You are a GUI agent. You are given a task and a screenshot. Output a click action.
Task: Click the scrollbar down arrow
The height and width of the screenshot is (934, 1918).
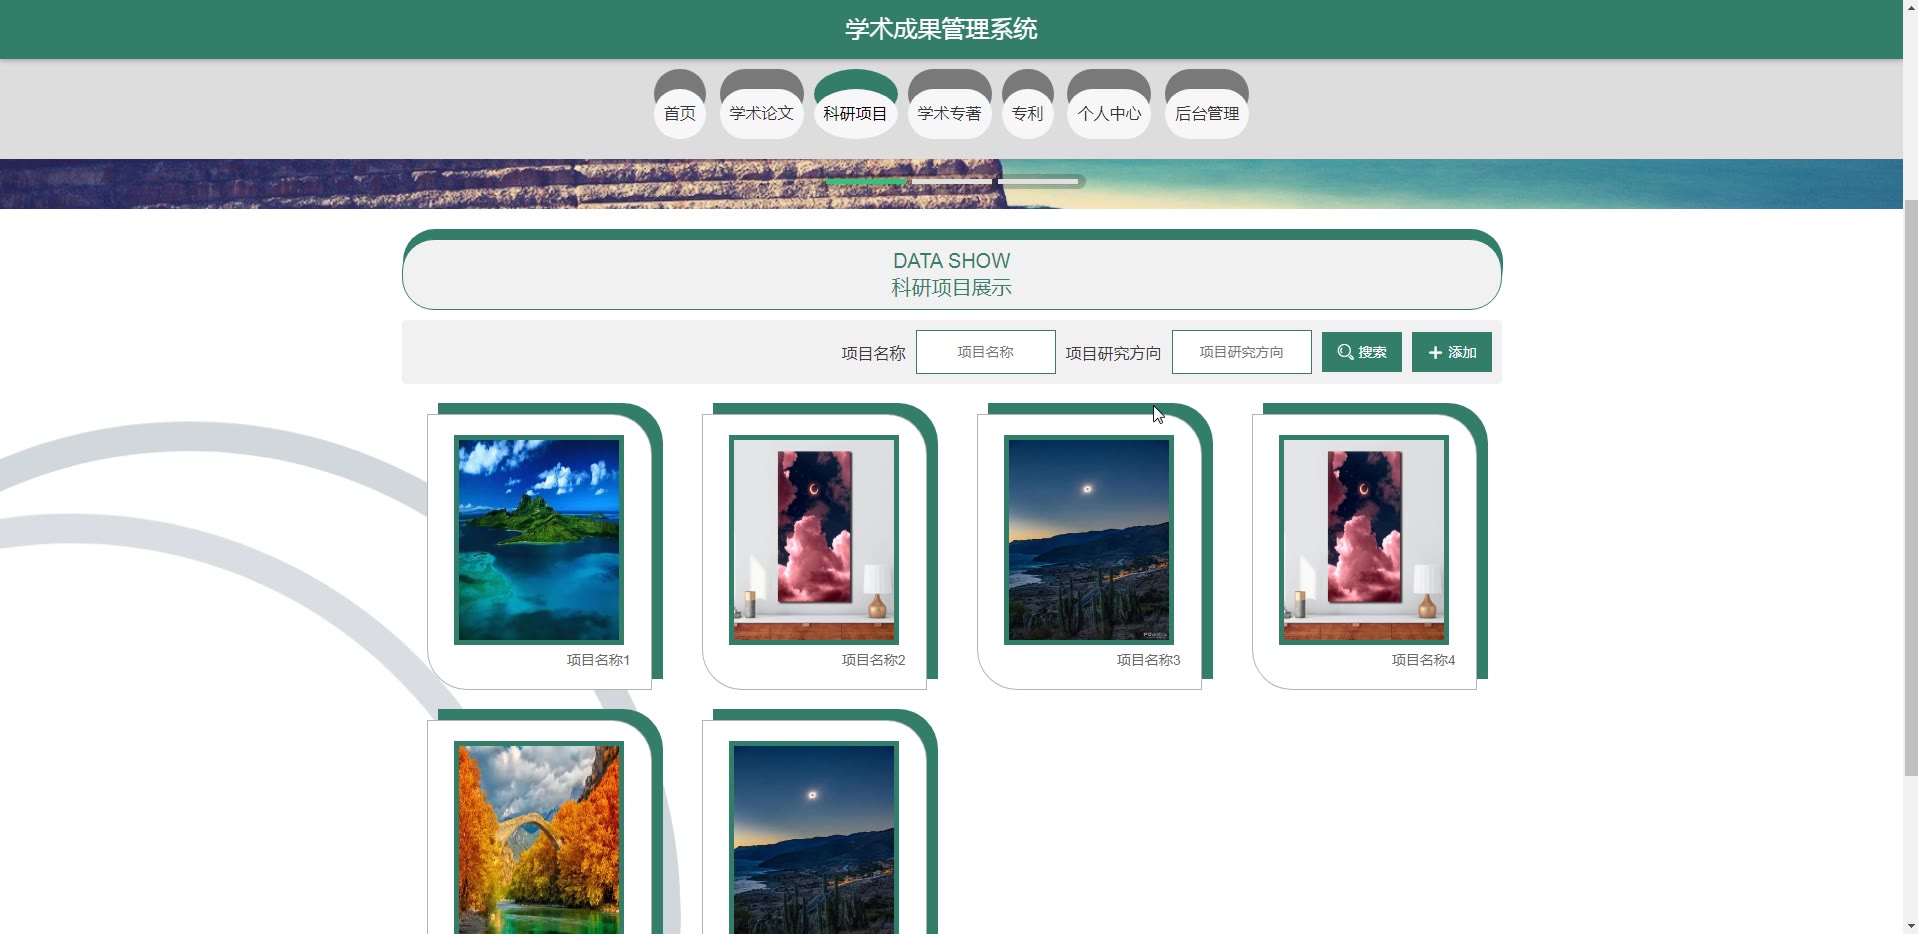click(x=1910, y=925)
